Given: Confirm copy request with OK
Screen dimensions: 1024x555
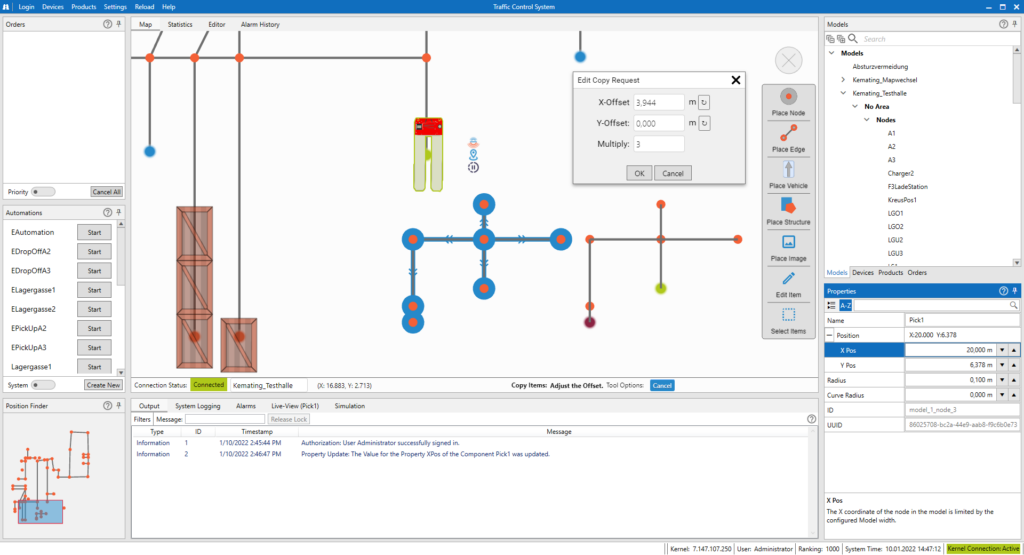Looking at the screenshot, I should 639,173.
